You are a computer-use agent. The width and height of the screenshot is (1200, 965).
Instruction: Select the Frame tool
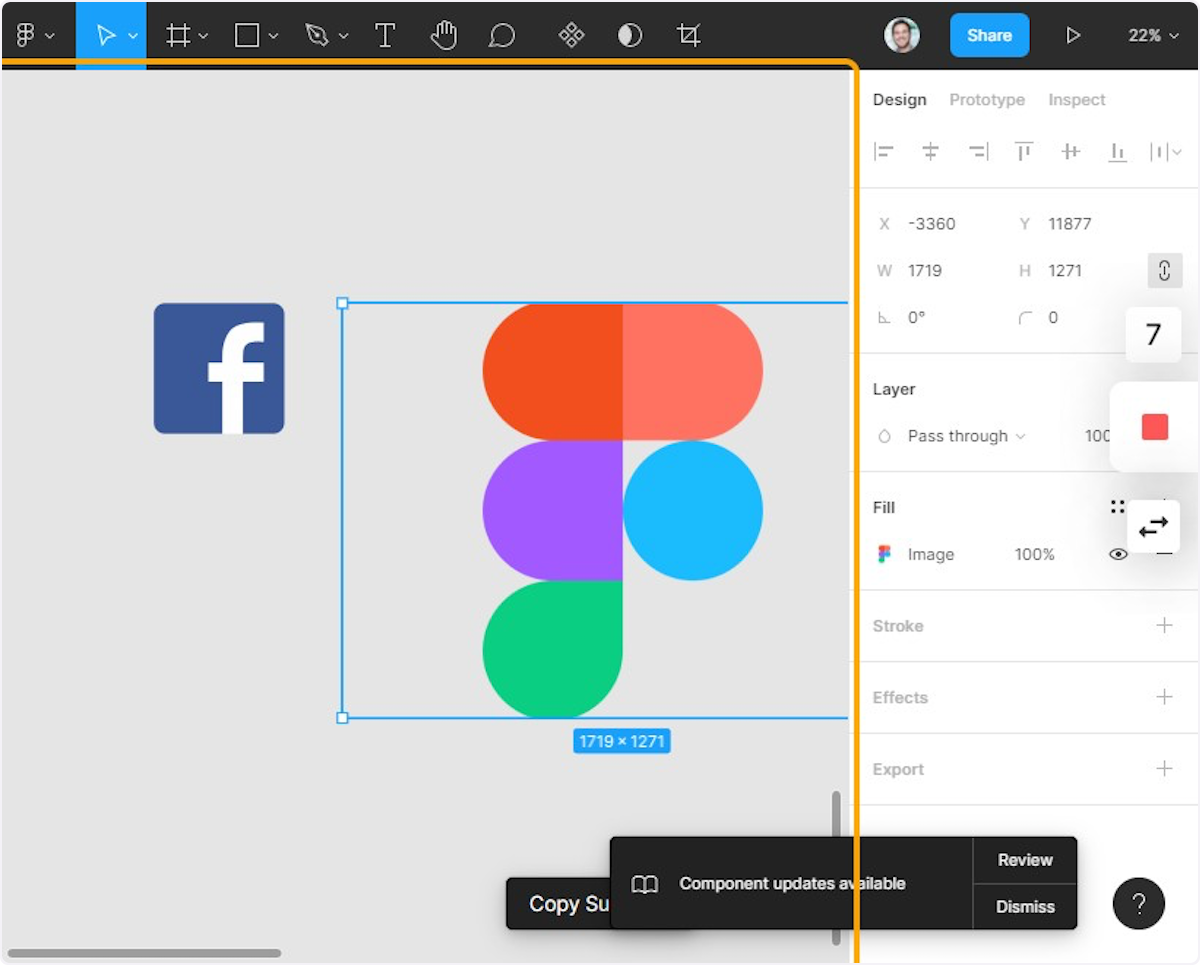[178, 36]
